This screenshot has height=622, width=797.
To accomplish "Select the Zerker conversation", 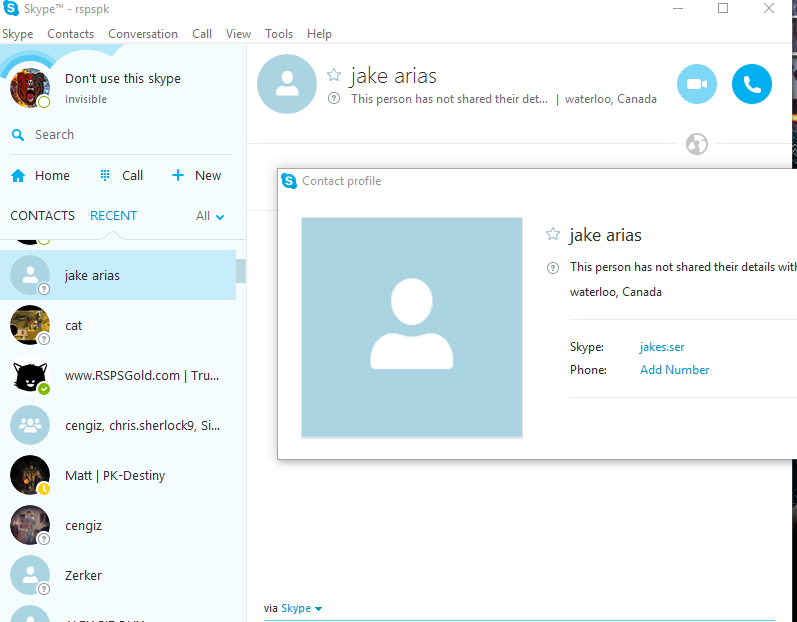I will tap(118, 575).
